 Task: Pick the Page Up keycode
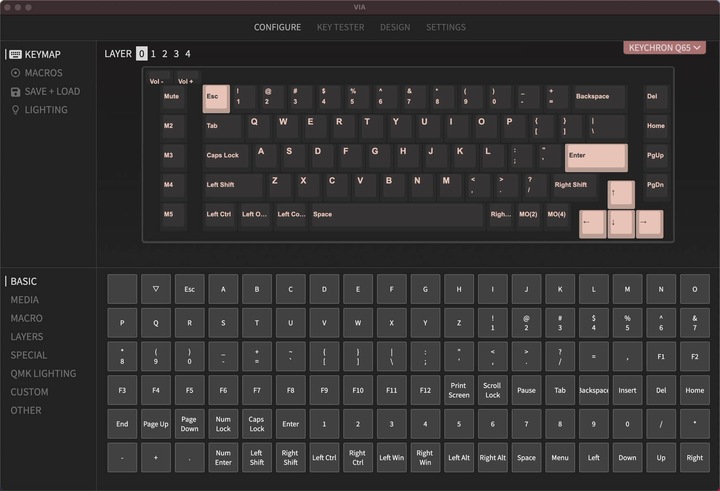[x=156, y=423]
